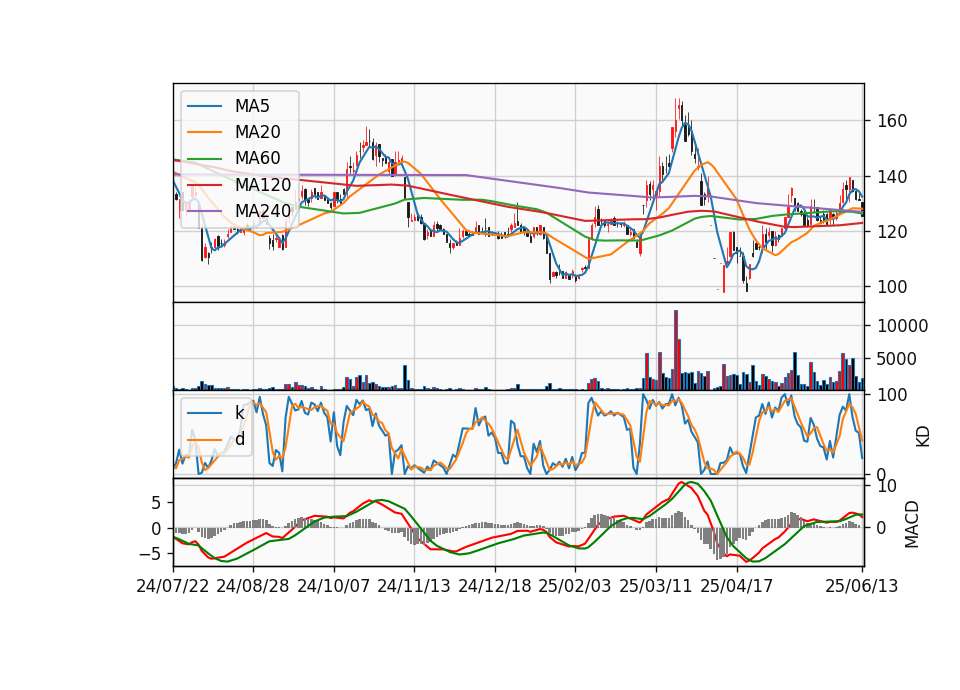Click the 5 tick on left MACD axis

156,503
